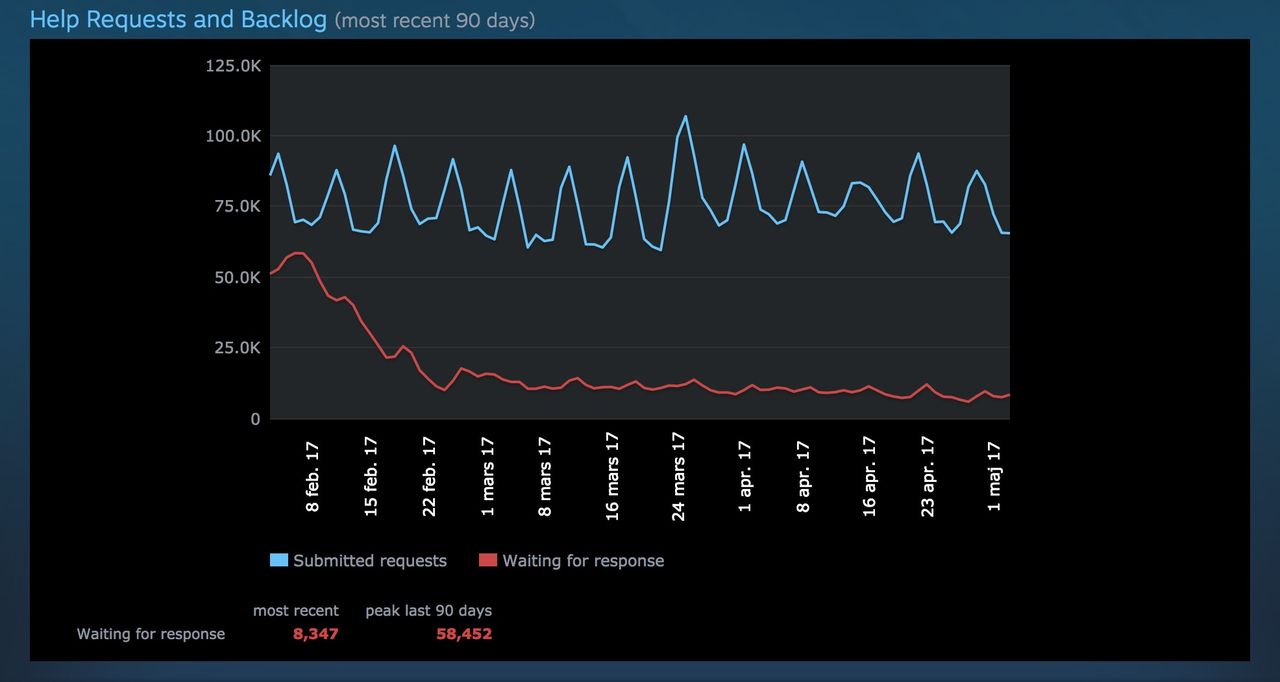Image resolution: width=1280 pixels, height=682 pixels.
Task: Open the Help Requests and Backlog link
Action: [178, 18]
